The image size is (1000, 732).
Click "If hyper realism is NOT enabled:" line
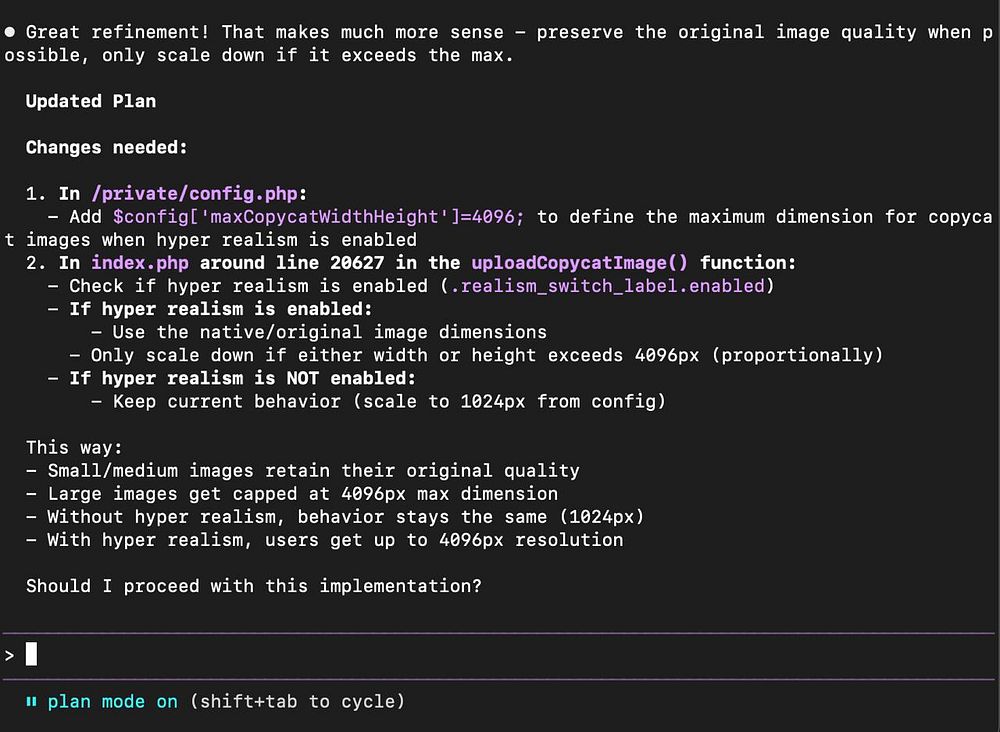[x=242, y=378]
